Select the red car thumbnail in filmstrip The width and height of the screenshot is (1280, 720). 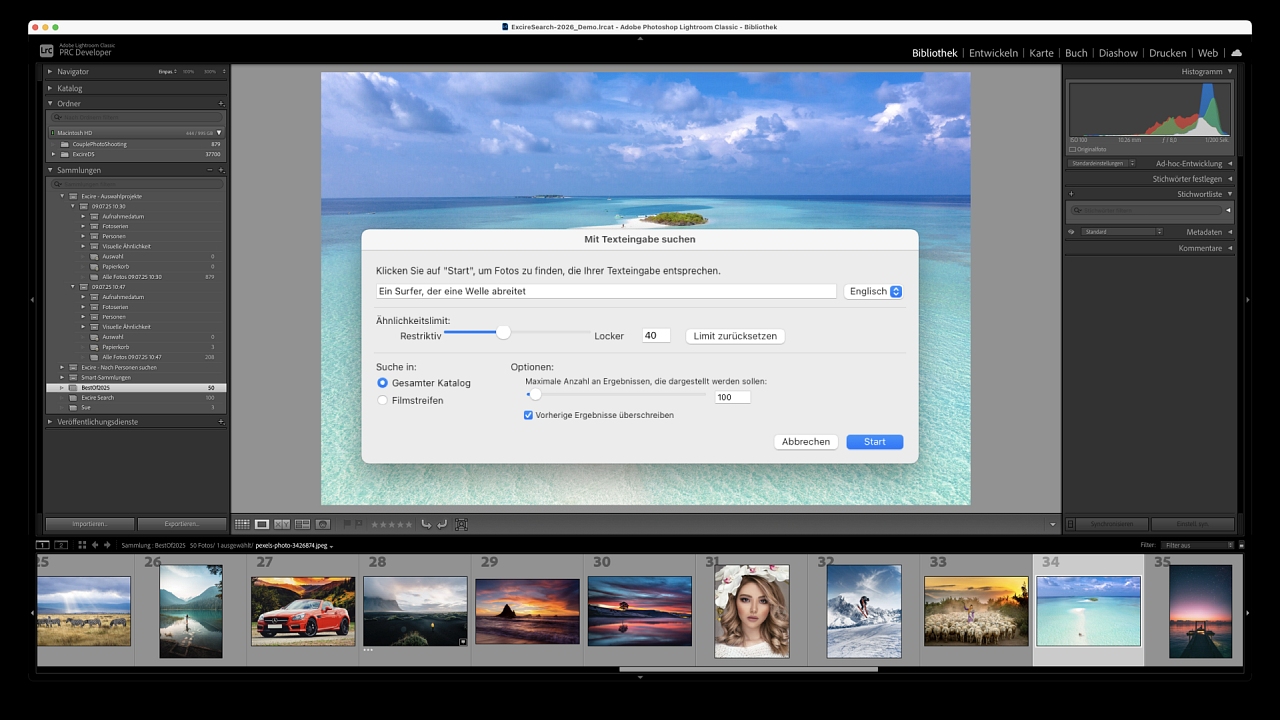pyautogui.click(x=303, y=611)
